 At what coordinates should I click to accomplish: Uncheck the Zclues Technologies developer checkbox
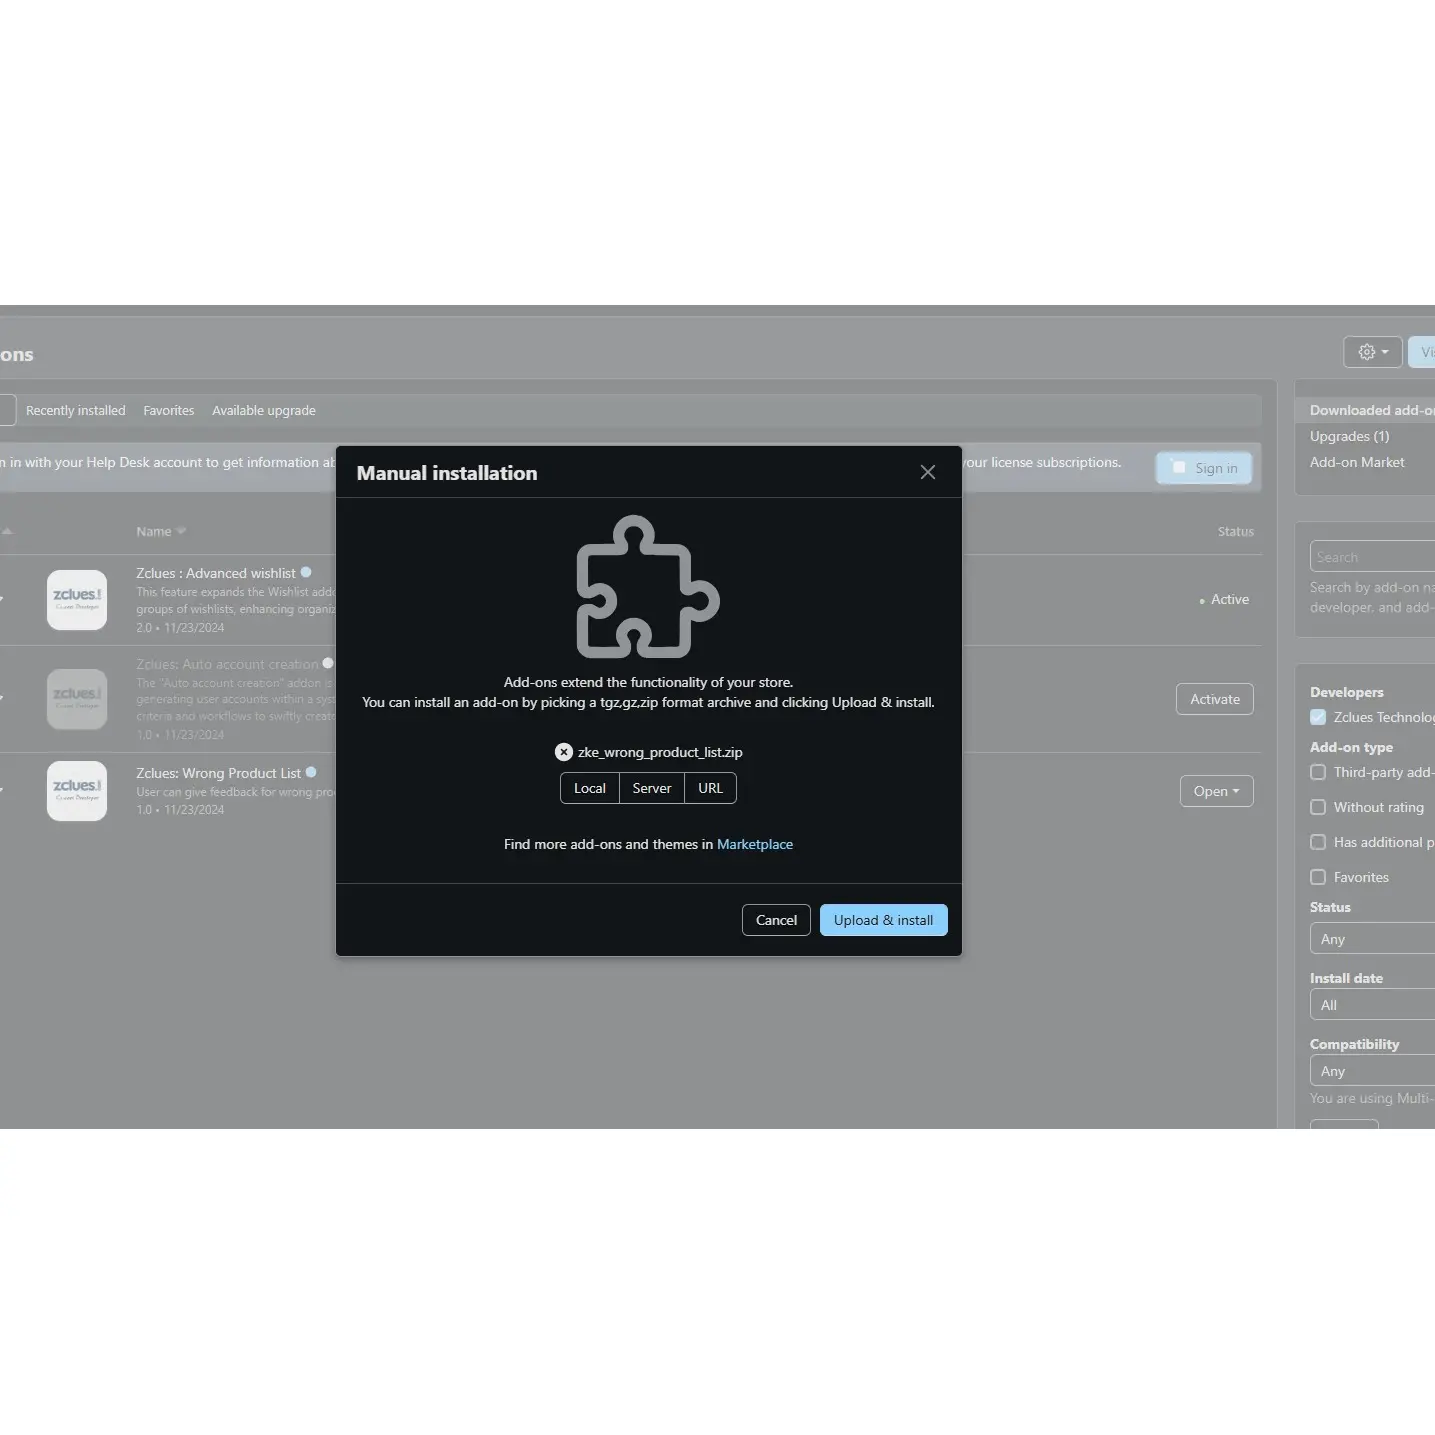(1318, 717)
